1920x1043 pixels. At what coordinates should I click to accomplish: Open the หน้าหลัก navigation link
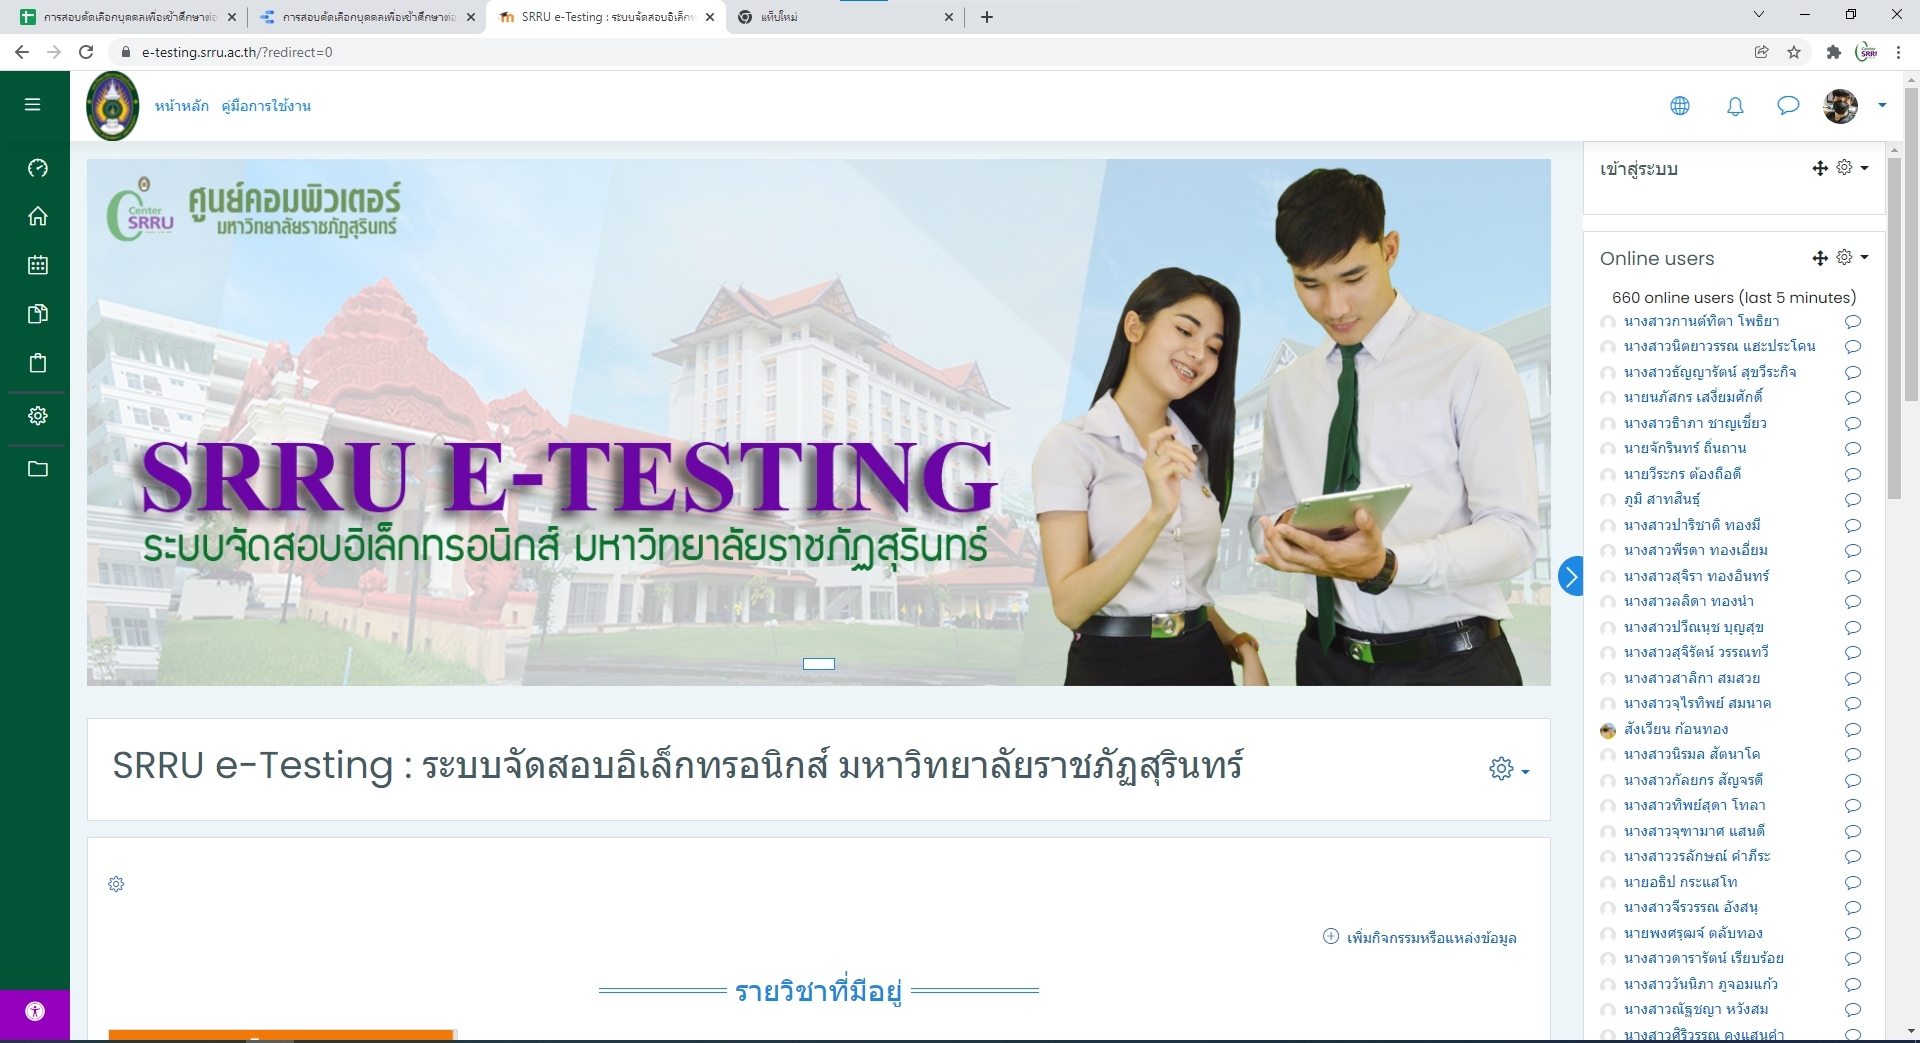click(181, 106)
